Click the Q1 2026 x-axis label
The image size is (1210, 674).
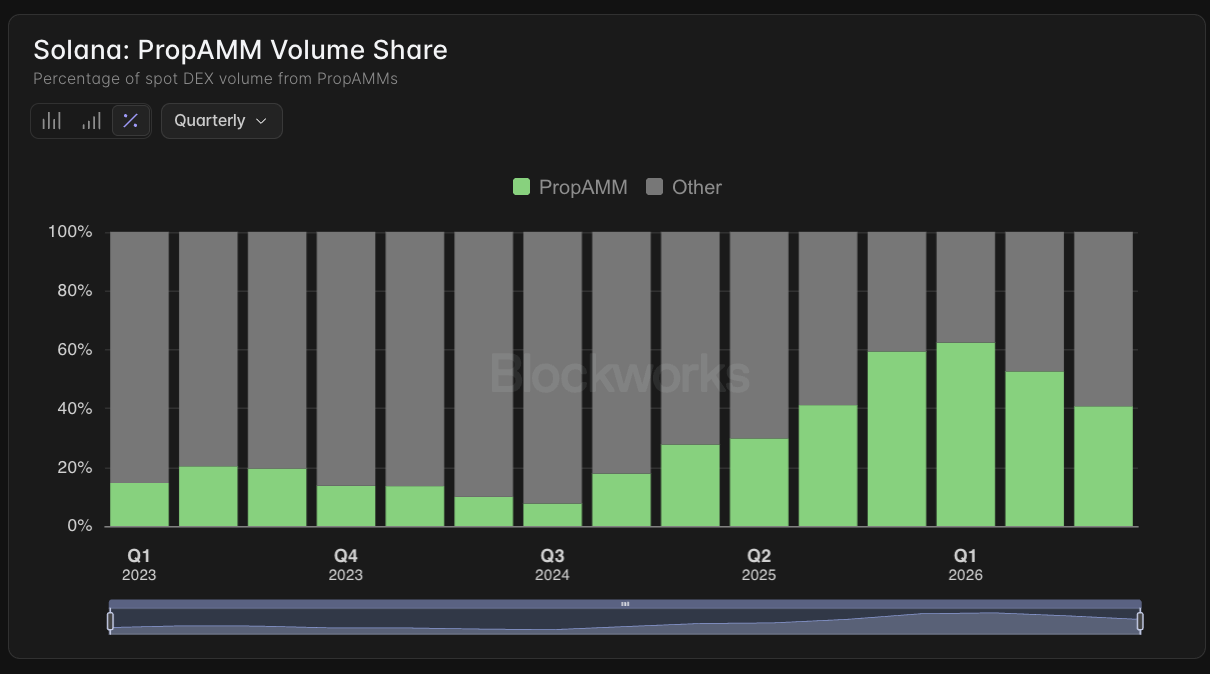coord(966,565)
